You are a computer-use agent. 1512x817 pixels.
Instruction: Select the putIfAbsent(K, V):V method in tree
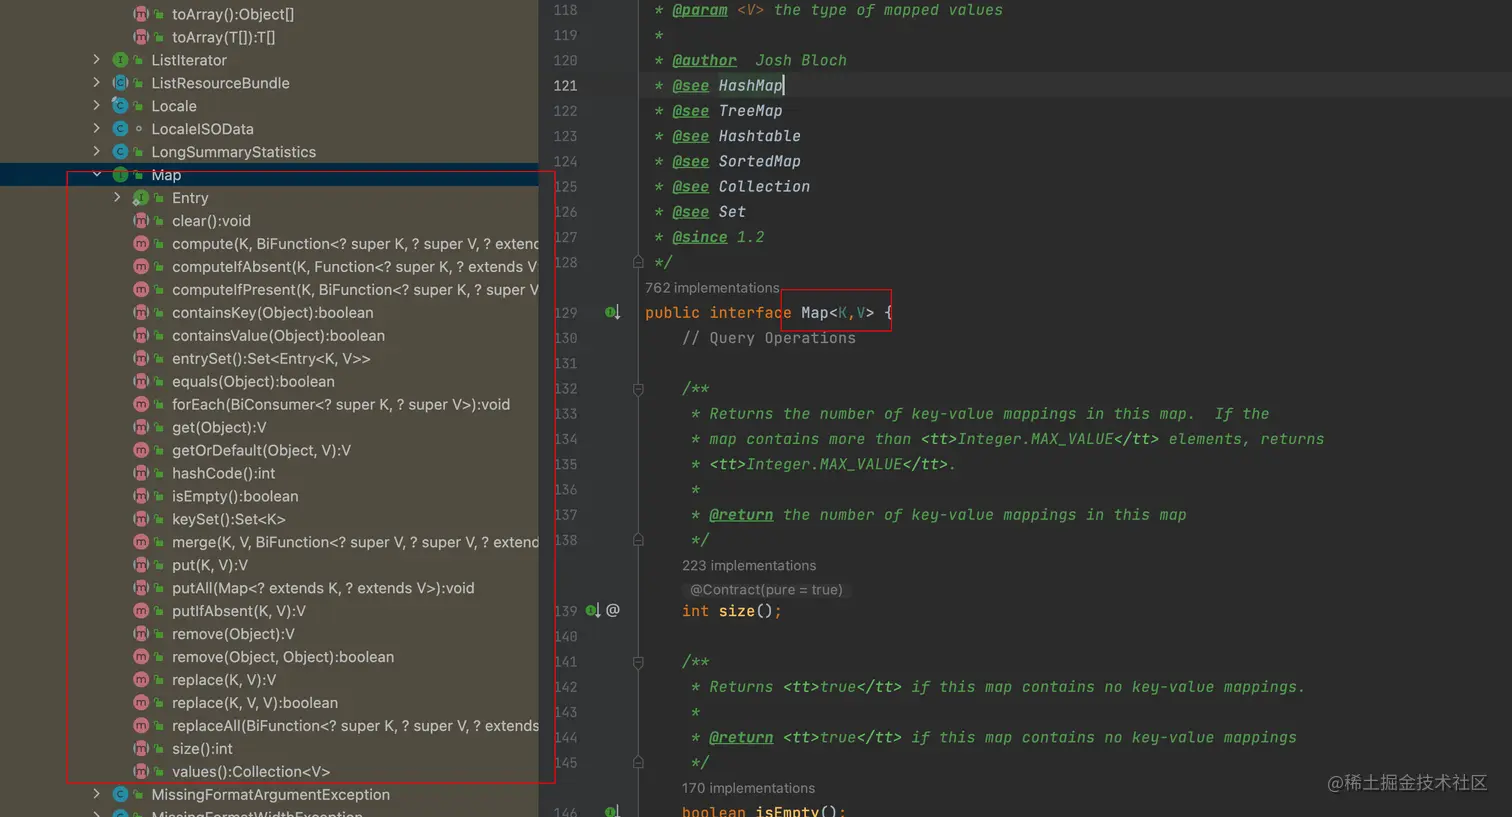click(x=239, y=611)
